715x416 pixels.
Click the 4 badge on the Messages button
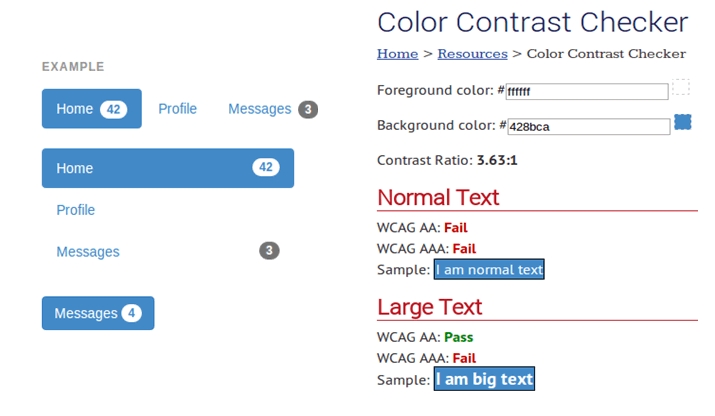(131, 313)
